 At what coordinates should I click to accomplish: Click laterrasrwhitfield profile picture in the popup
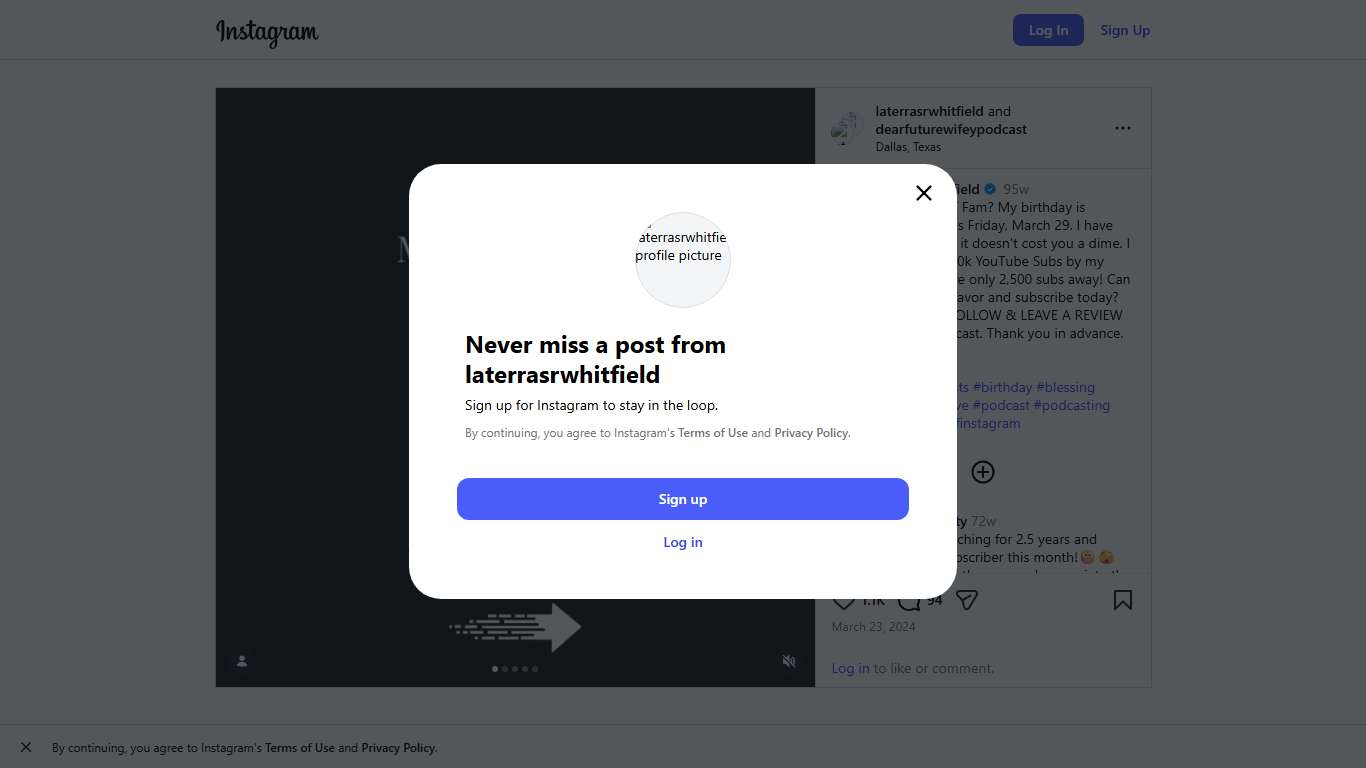pyautogui.click(x=683, y=260)
